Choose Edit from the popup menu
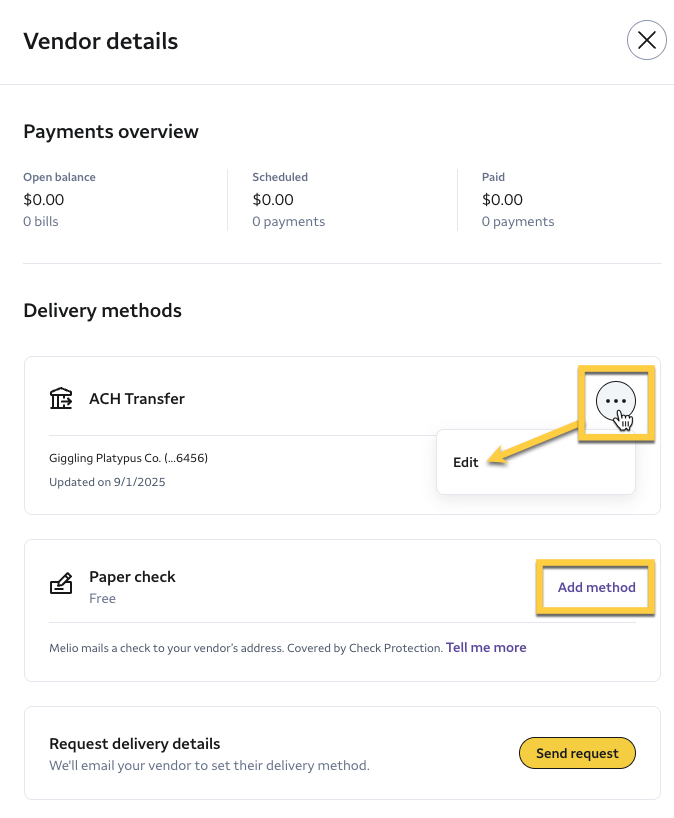 point(466,463)
